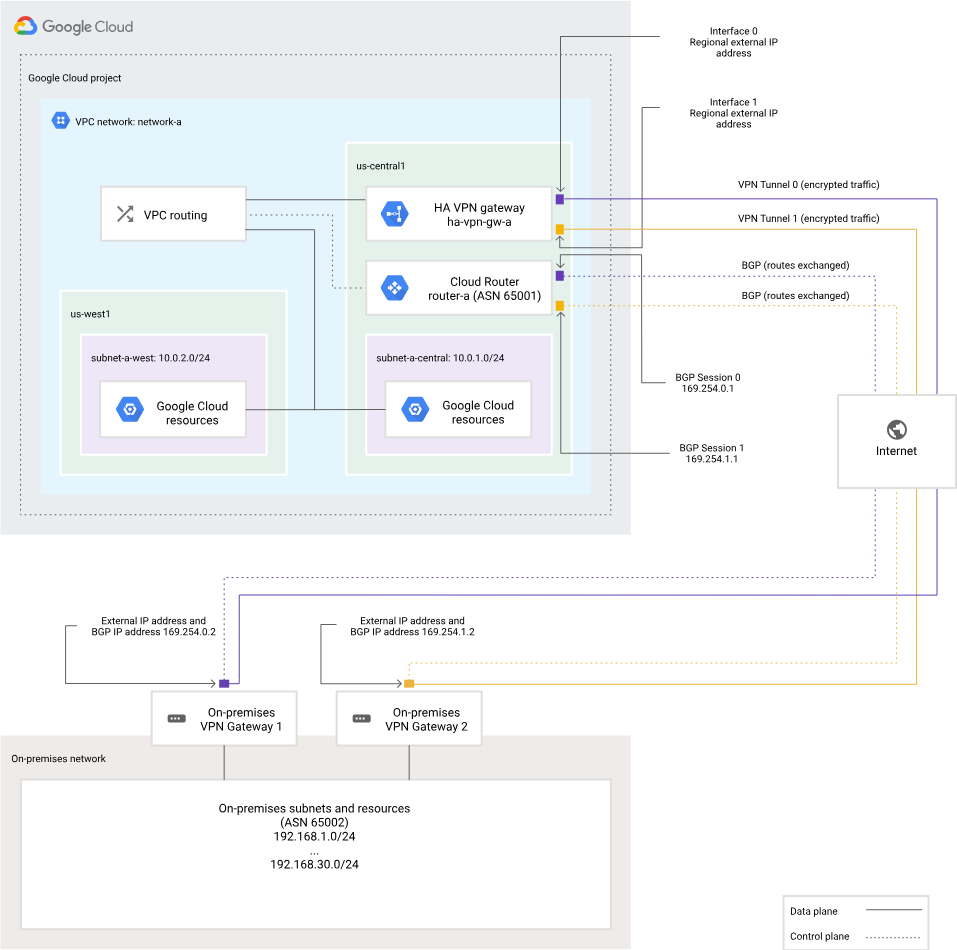Click the 'Interface 0 Regional external IP address' label
The height and width of the screenshot is (950, 957).
[x=734, y=42]
